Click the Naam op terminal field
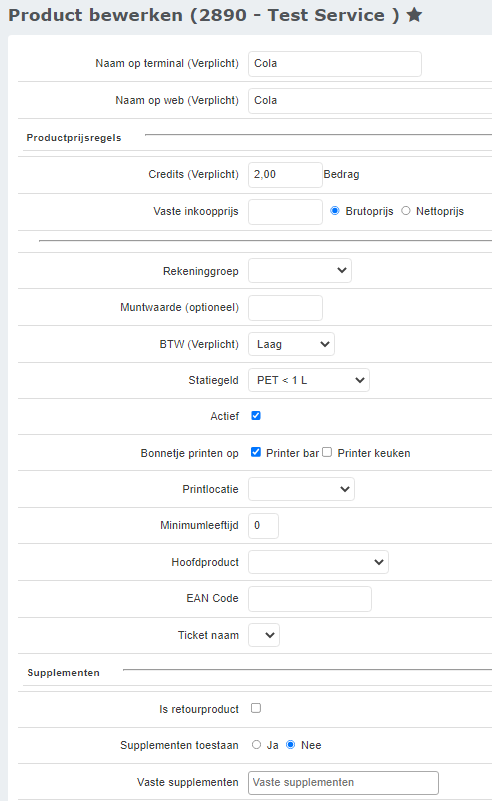This screenshot has width=492, height=801. coord(335,64)
